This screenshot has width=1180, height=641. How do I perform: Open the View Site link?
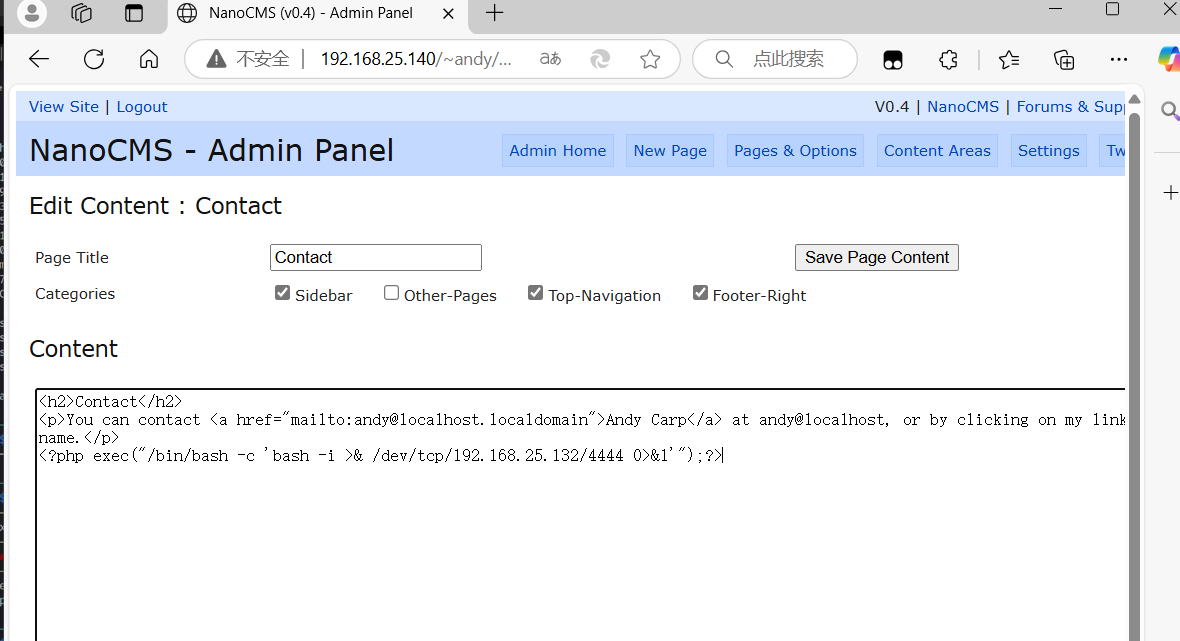pyautogui.click(x=64, y=107)
